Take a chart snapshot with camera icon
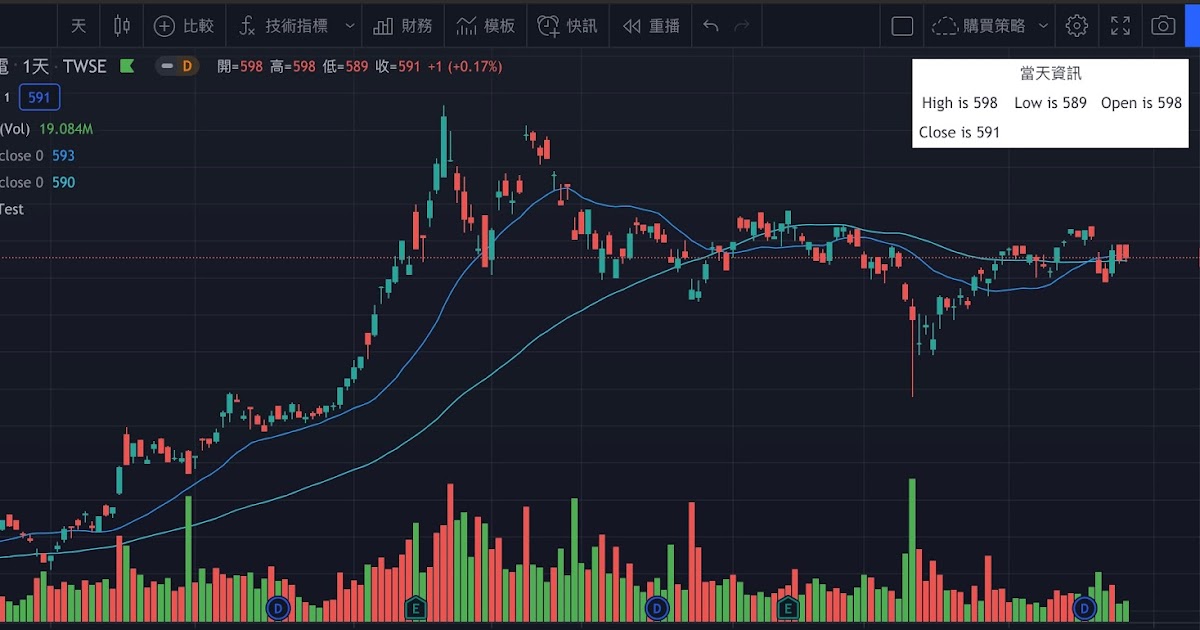This screenshot has height=630, width=1200. point(1163,25)
